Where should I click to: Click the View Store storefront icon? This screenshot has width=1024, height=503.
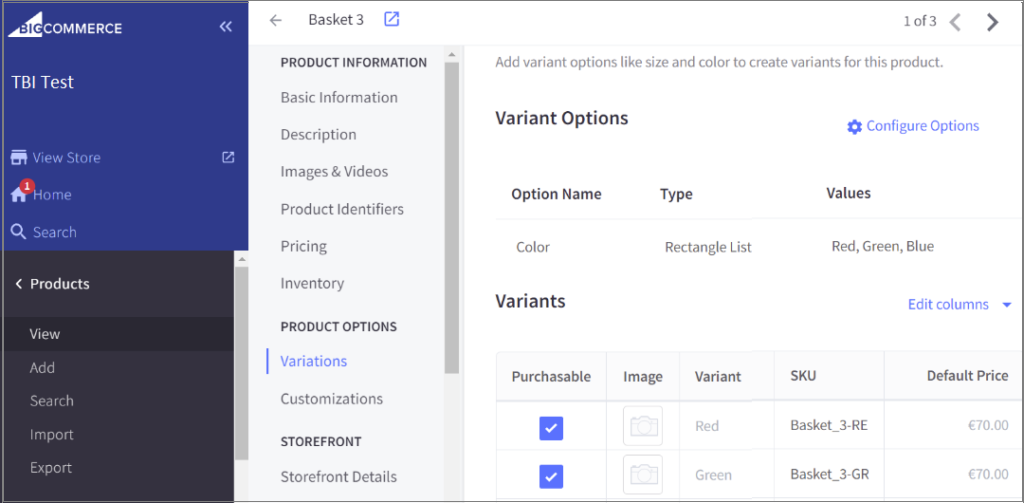19,157
